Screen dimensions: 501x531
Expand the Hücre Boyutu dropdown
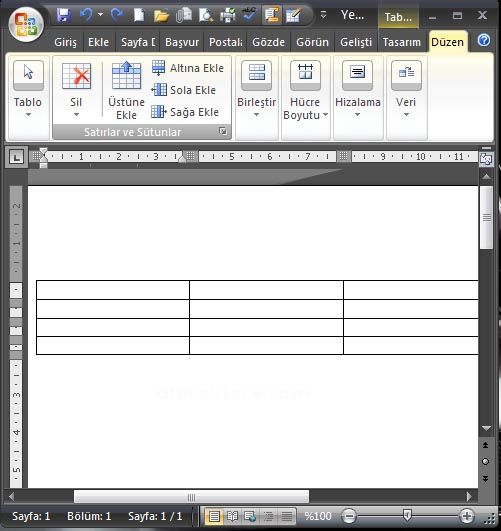[305, 90]
